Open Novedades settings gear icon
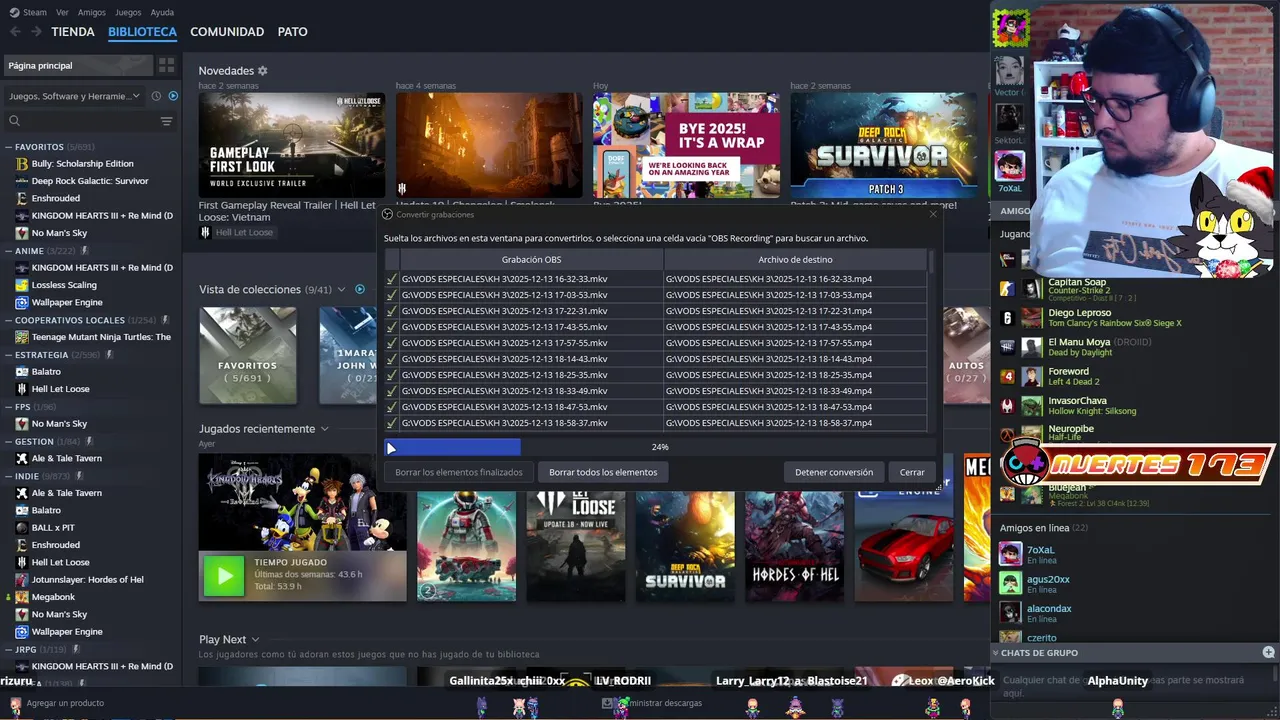Image resolution: width=1280 pixels, height=720 pixels. coord(263,71)
